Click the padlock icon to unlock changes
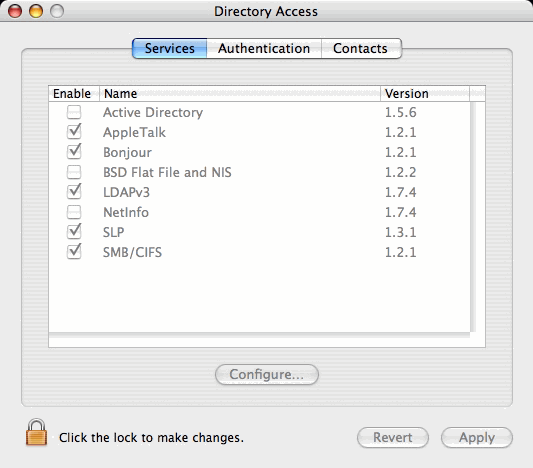Image resolution: width=533 pixels, height=468 pixels. [36, 432]
